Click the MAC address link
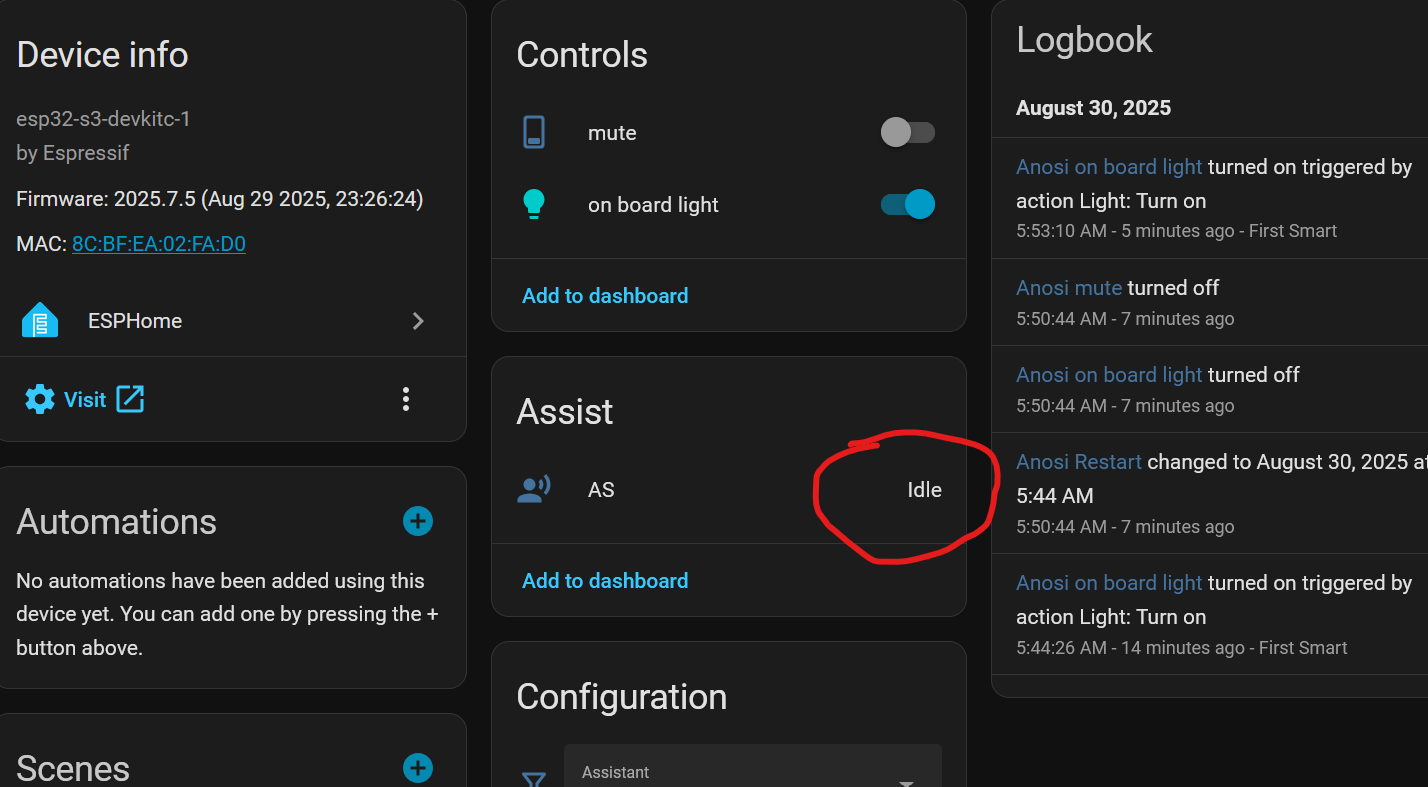Image resolution: width=1428 pixels, height=787 pixels. click(159, 244)
